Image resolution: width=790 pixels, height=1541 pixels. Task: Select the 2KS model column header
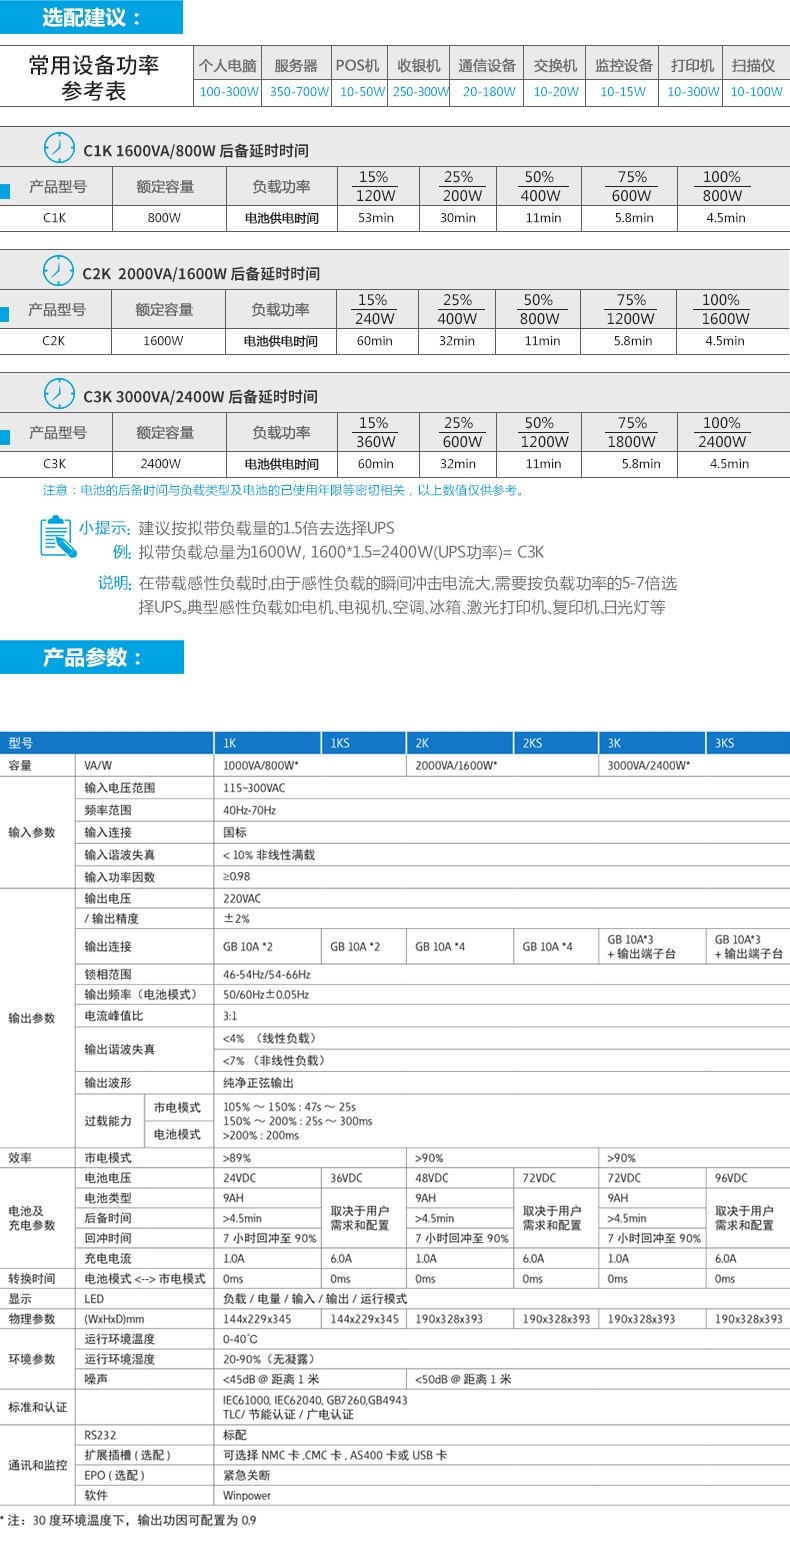coord(532,743)
